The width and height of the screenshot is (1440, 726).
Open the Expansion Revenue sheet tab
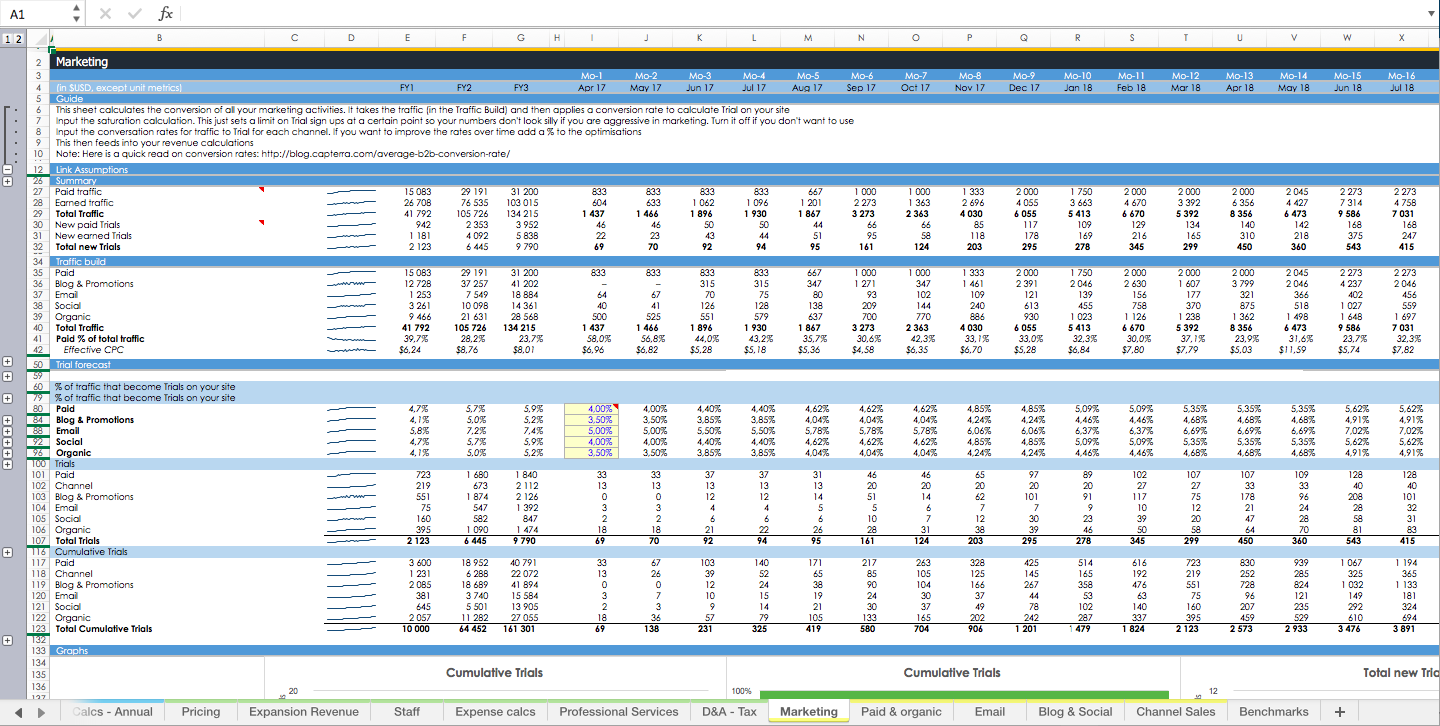point(304,712)
